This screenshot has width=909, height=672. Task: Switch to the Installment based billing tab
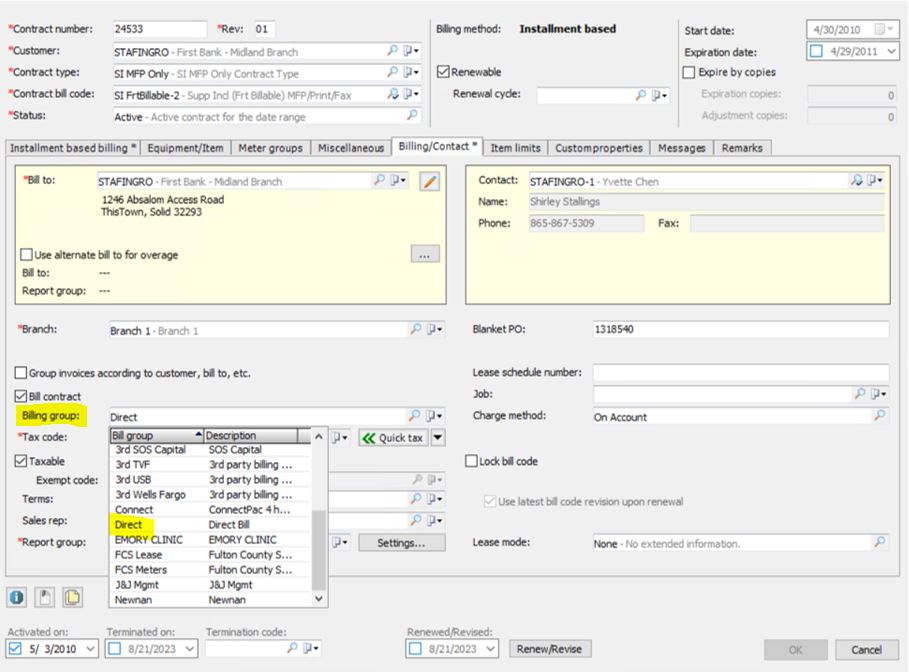pos(73,148)
